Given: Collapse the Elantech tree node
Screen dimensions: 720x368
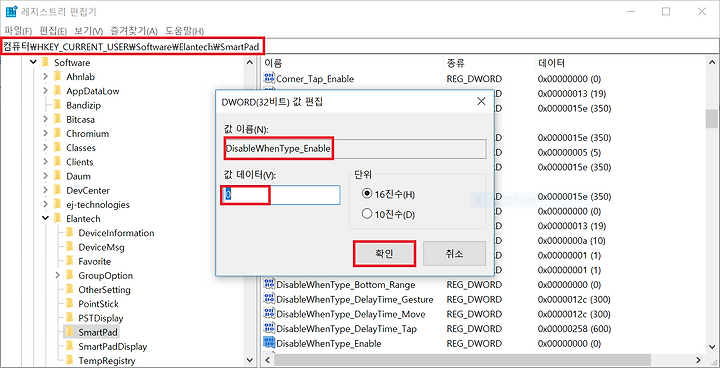Looking at the screenshot, I should pos(45,219).
